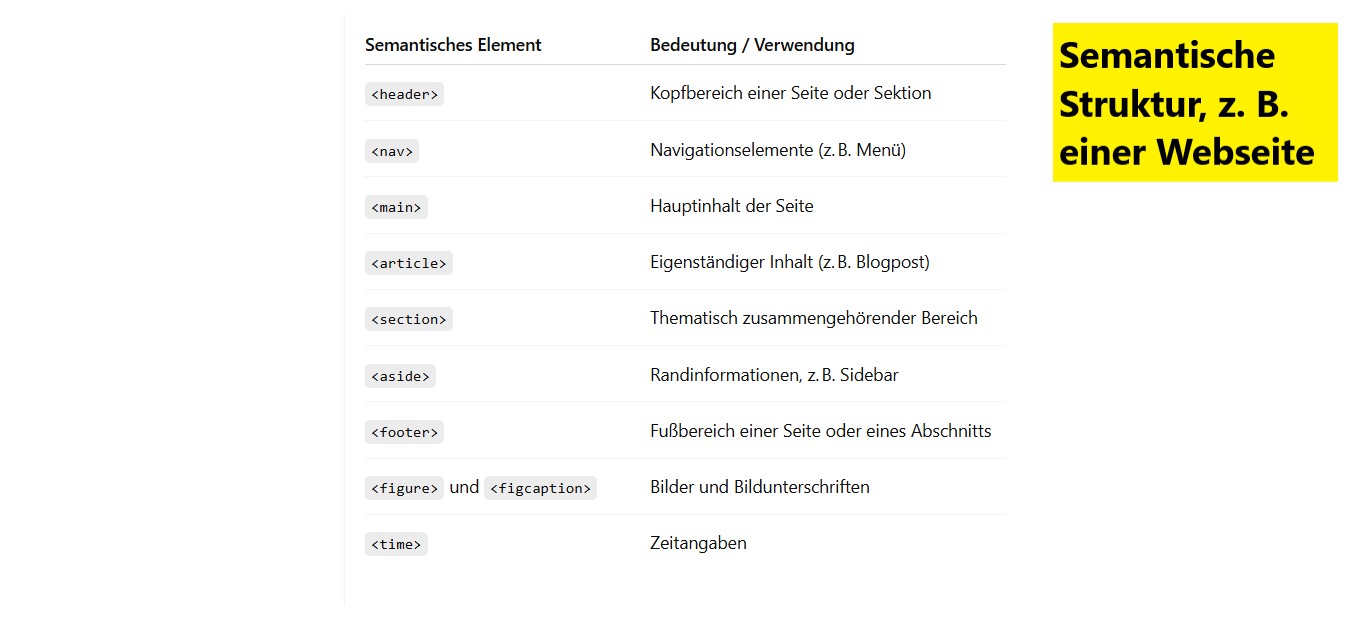Click the <main> code tag
Screen dimensions: 1350x619
pyautogui.click(x=396, y=207)
